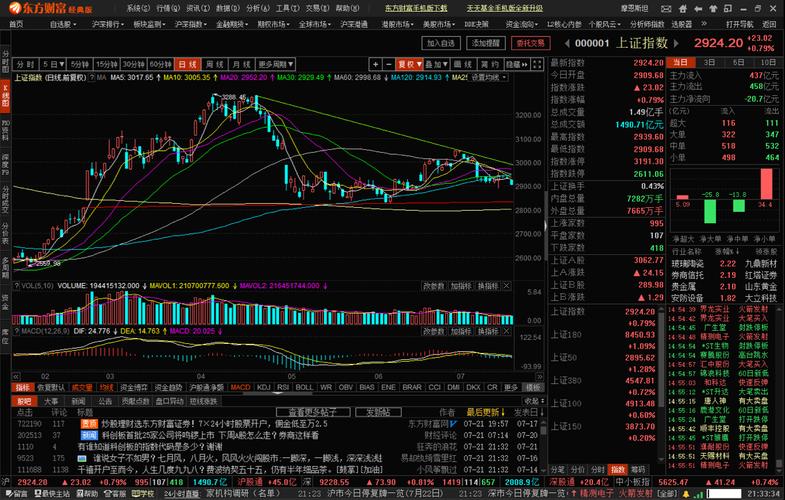Toggle fullscreen chart icon

click(x=537, y=64)
